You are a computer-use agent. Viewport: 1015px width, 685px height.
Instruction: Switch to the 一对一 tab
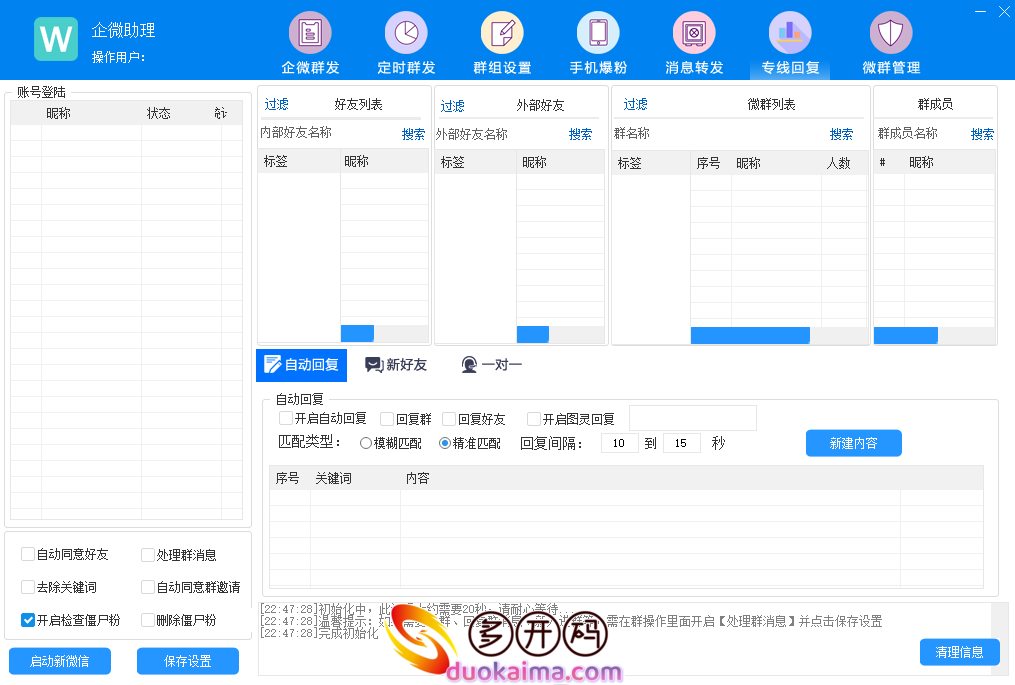491,365
